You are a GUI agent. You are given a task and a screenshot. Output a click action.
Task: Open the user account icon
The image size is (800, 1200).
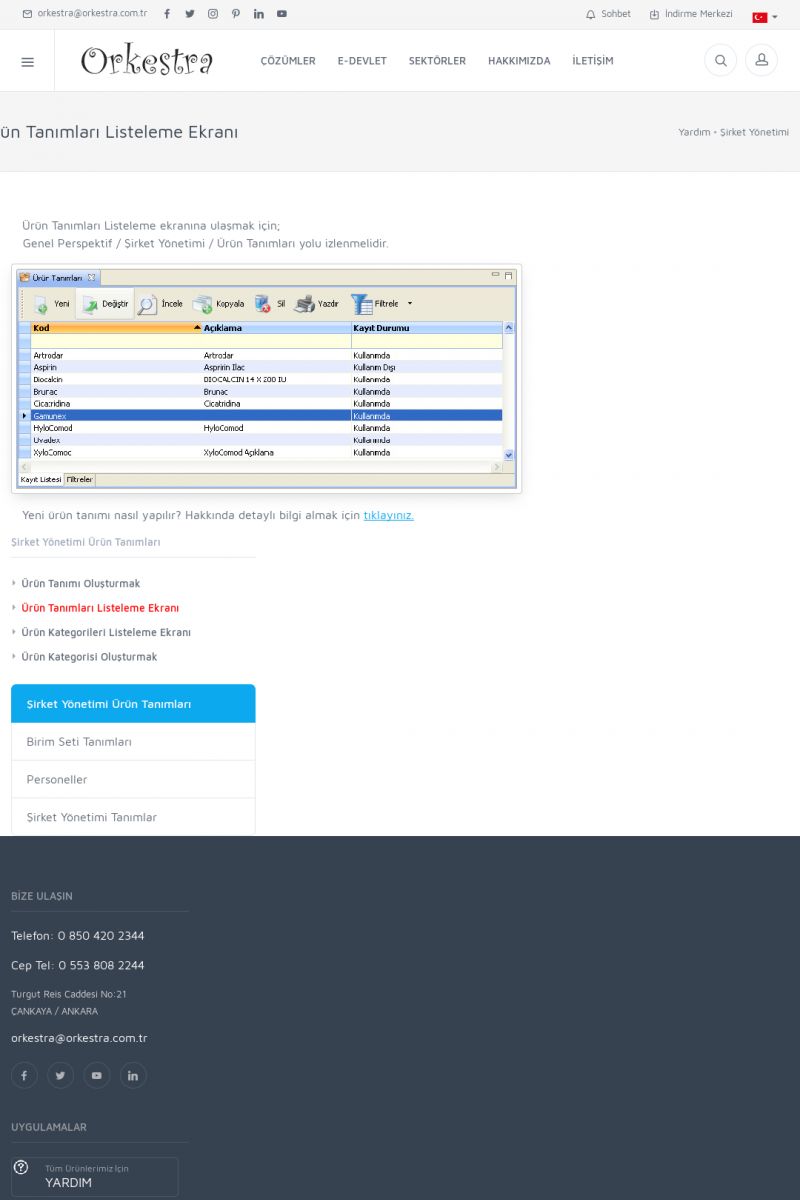761,61
